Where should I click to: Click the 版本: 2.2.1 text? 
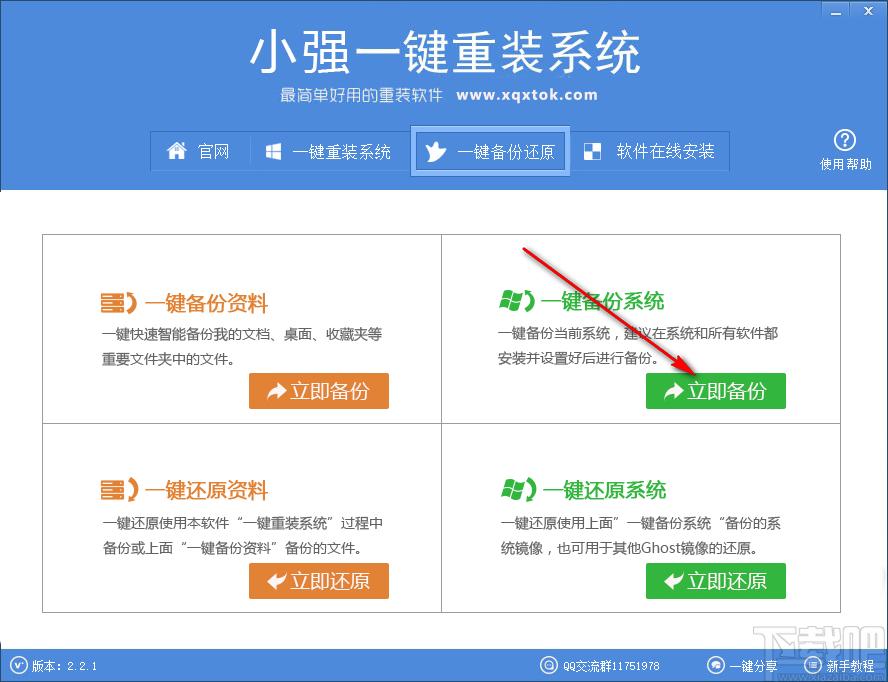tap(65, 666)
